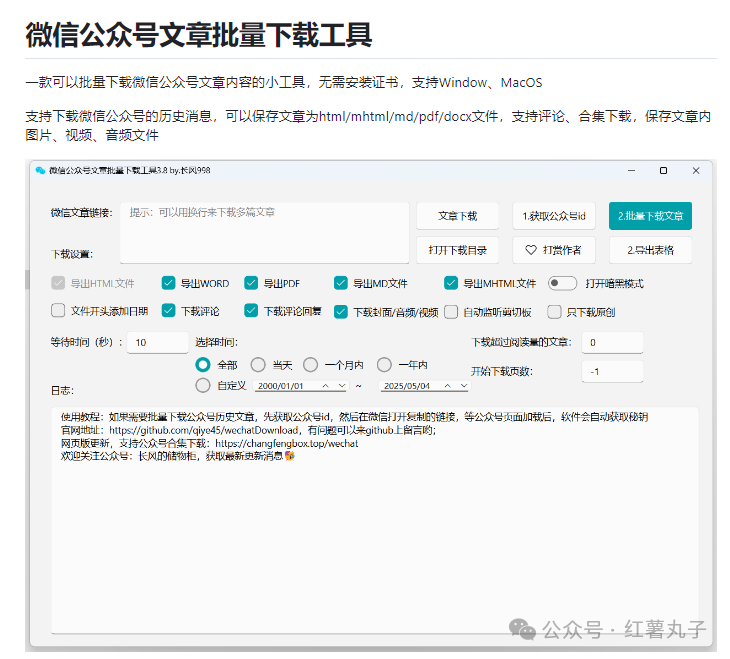Viewport: 730px width, 659px height.
Task: Click the 文章下载 button
Action: [458, 216]
